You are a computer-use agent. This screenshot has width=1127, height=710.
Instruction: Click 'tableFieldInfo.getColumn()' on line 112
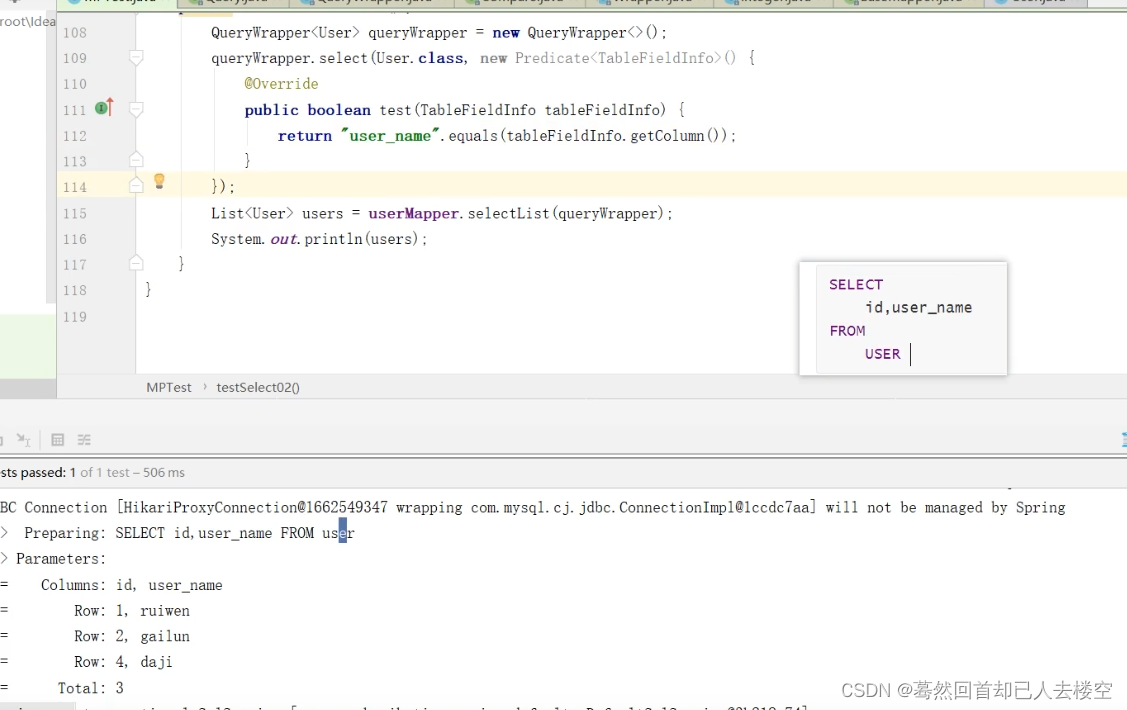(615, 136)
